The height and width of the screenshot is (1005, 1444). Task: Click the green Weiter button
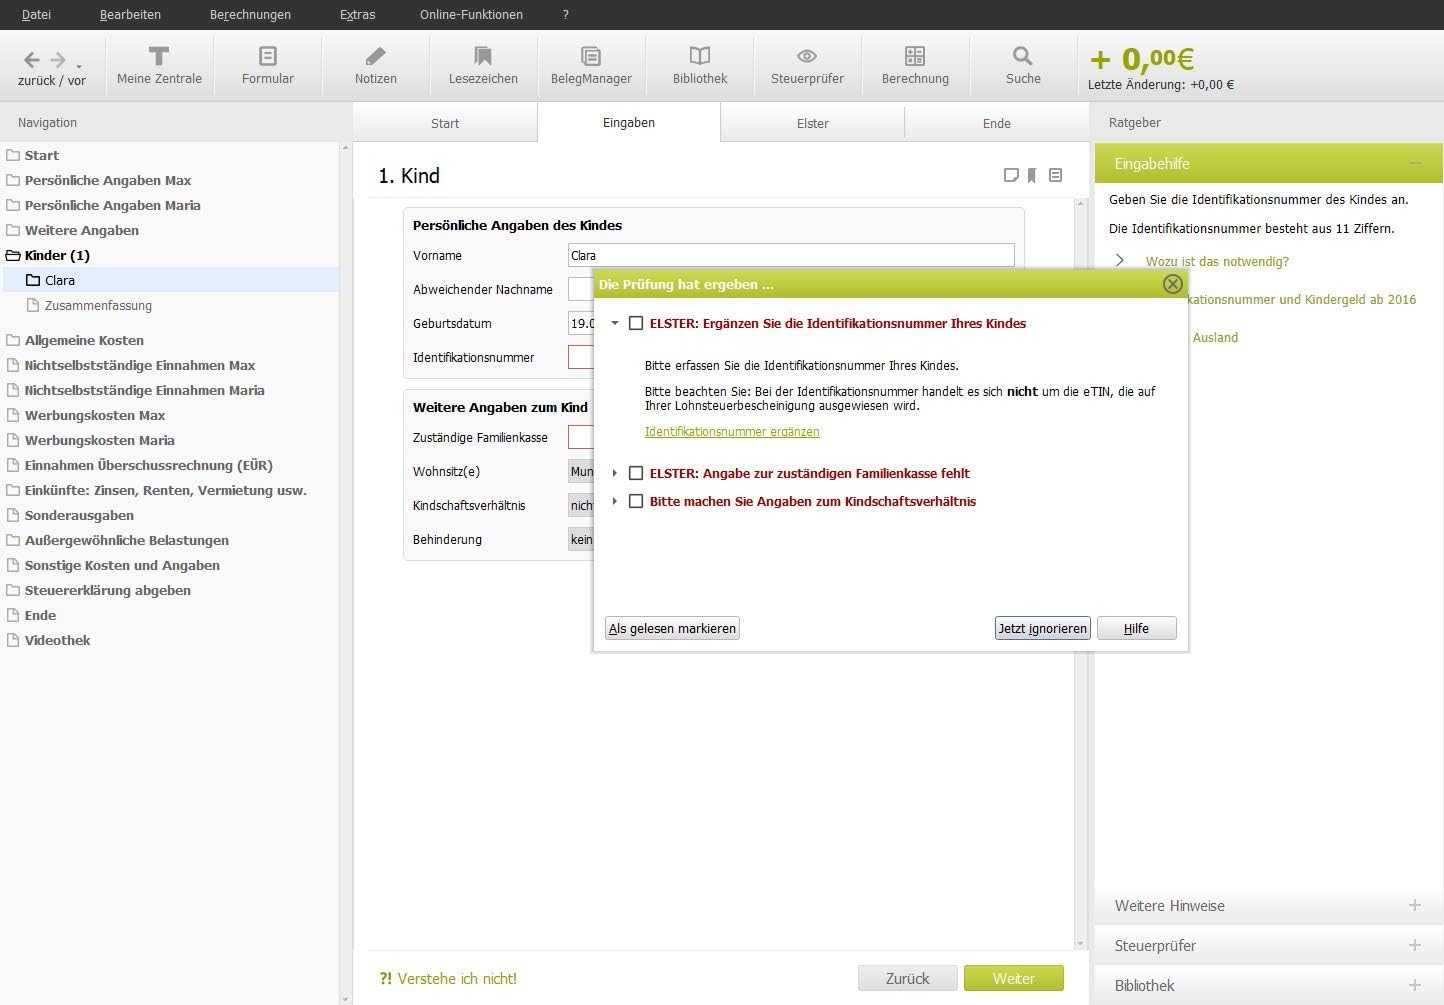click(1014, 978)
